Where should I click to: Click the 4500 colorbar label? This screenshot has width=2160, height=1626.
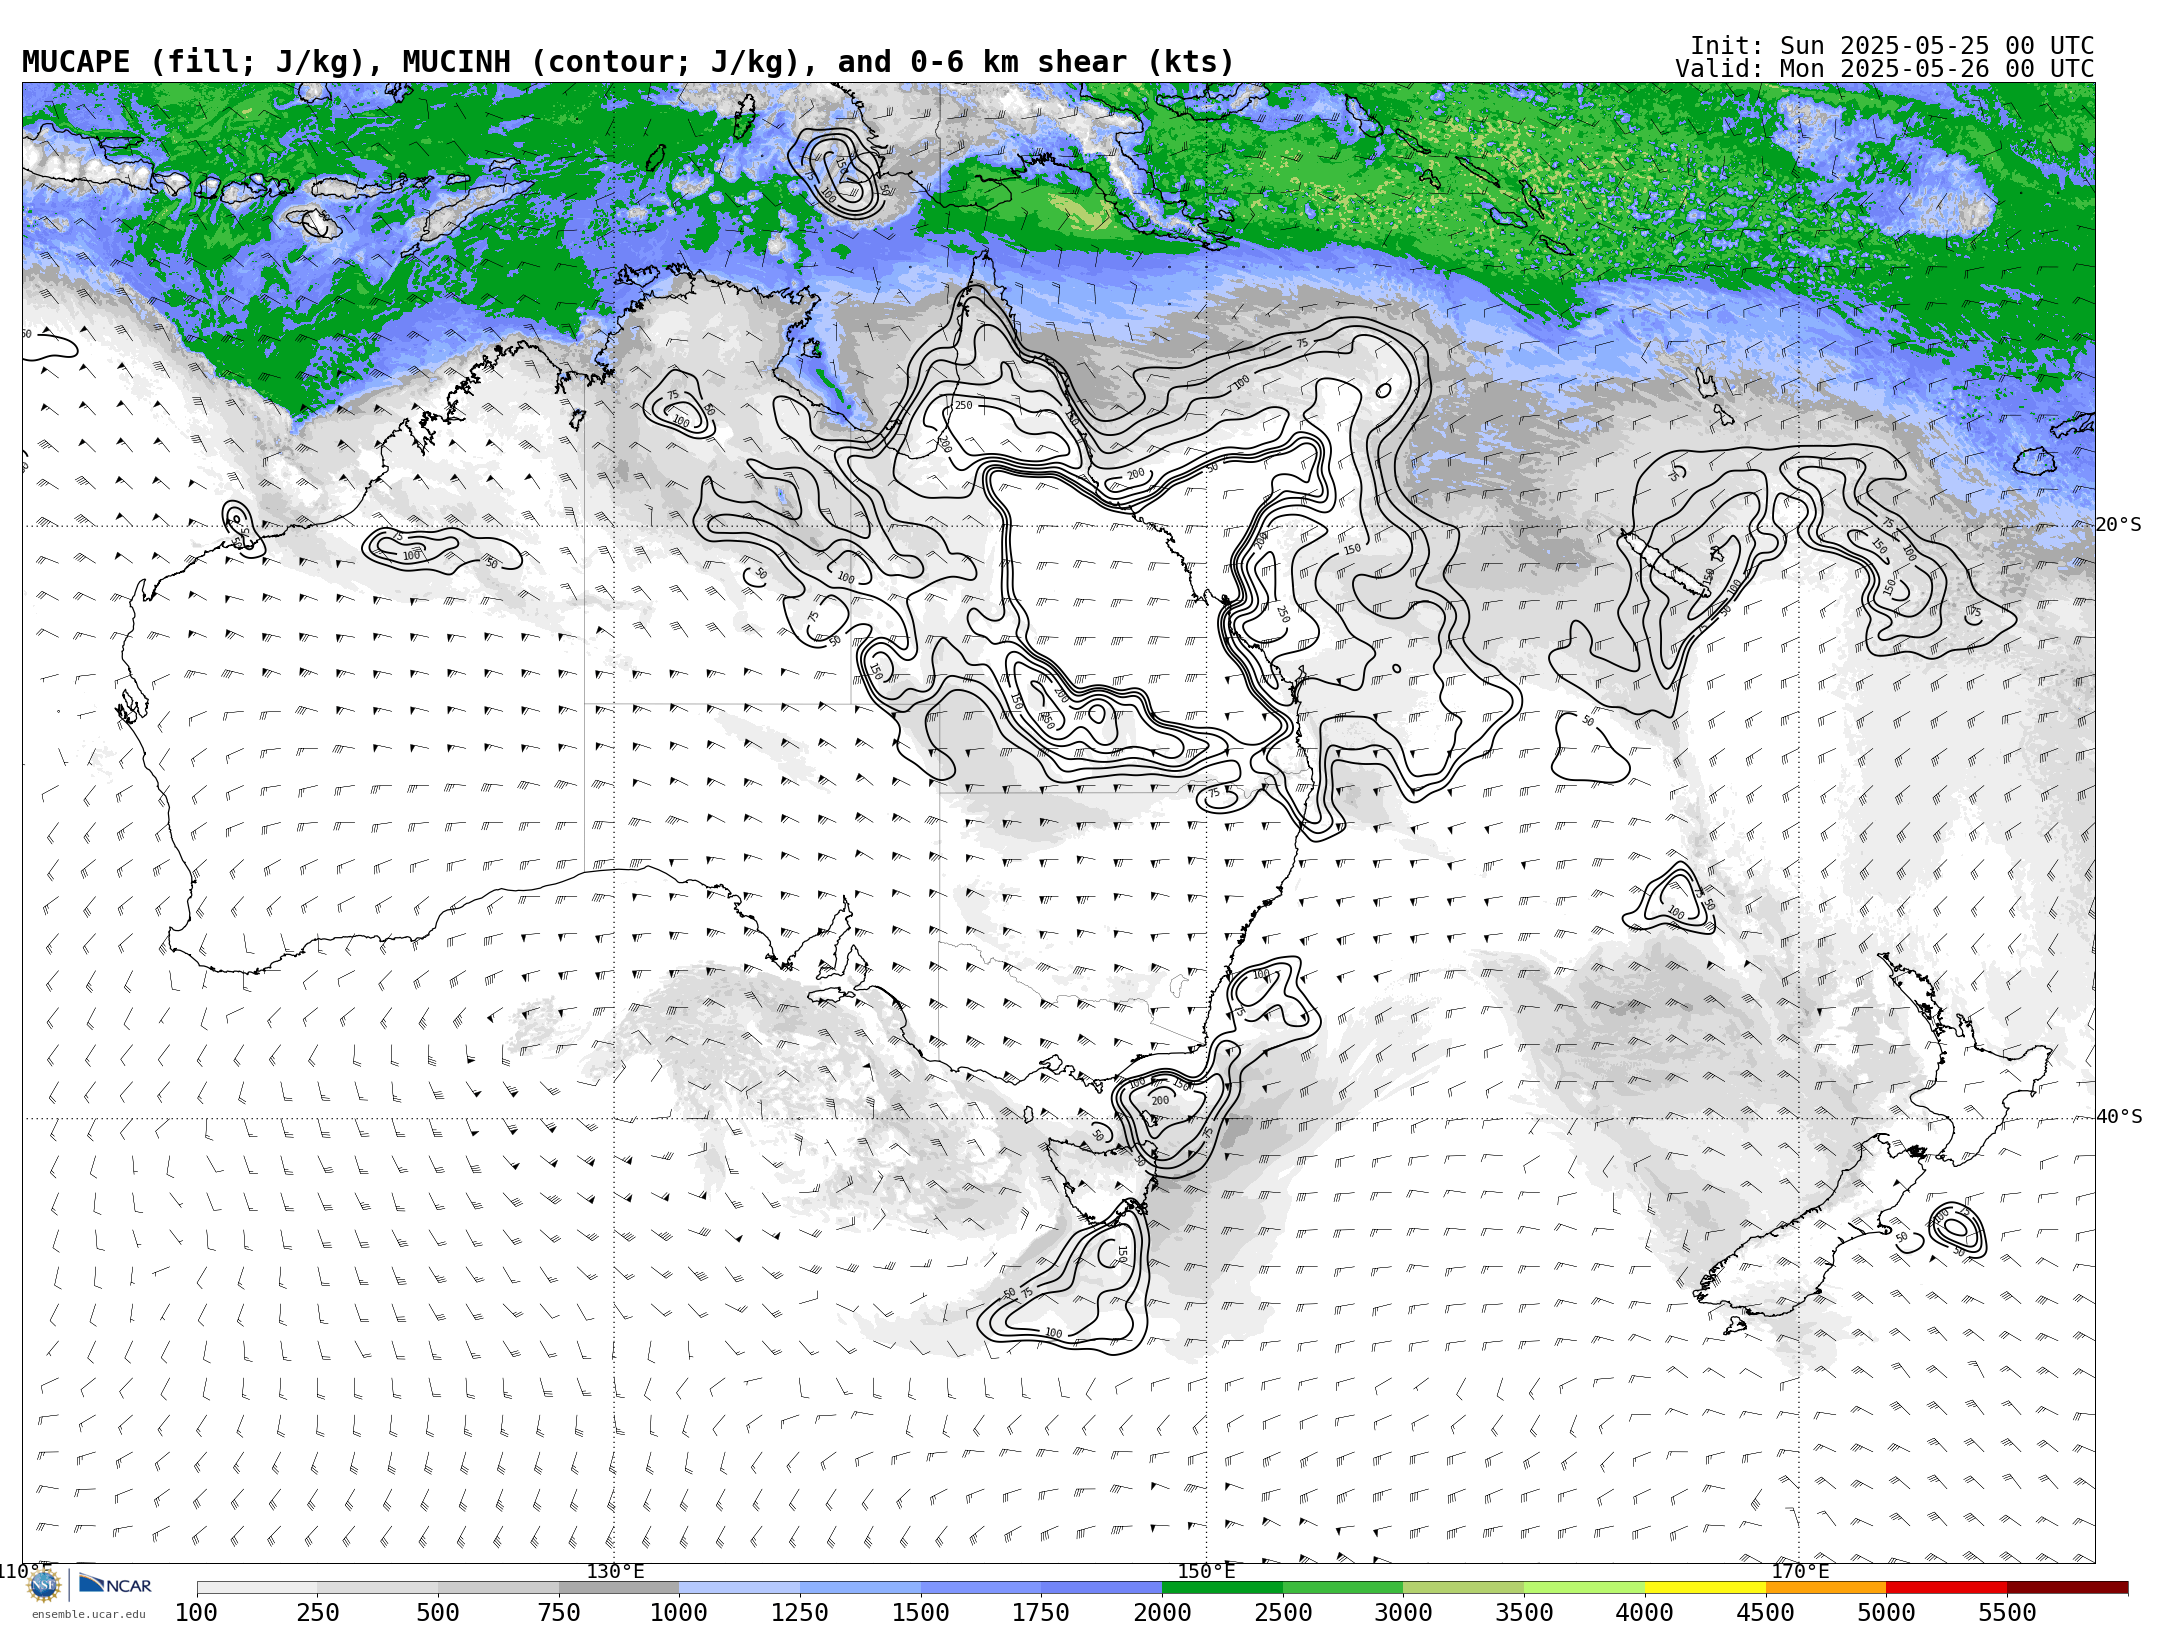[1766, 1612]
